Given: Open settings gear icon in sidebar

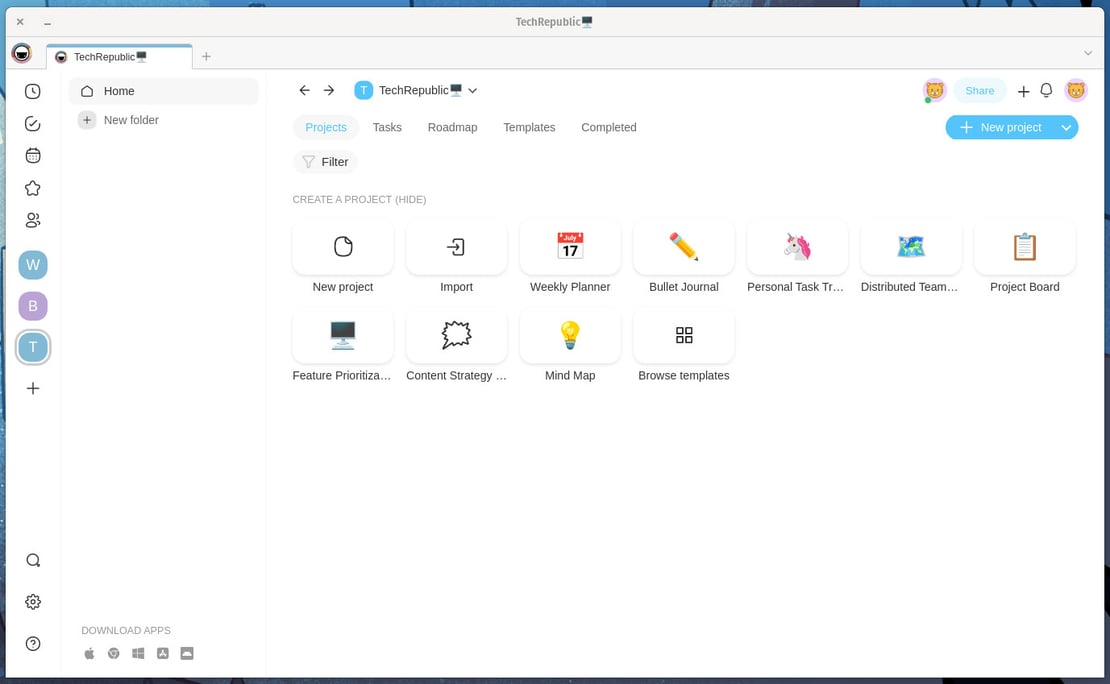Looking at the screenshot, I should click(33, 602).
